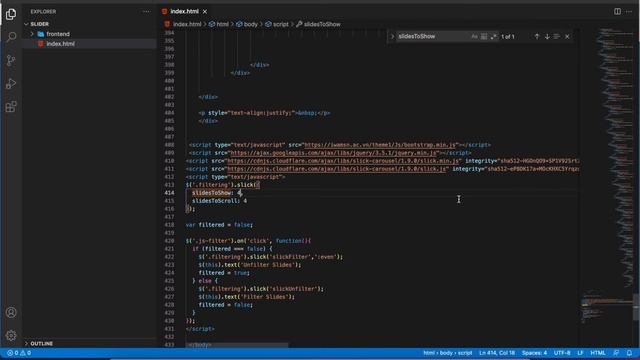
Task: Select slidesToShow in the breadcrumb
Action: tap(322, 24)
